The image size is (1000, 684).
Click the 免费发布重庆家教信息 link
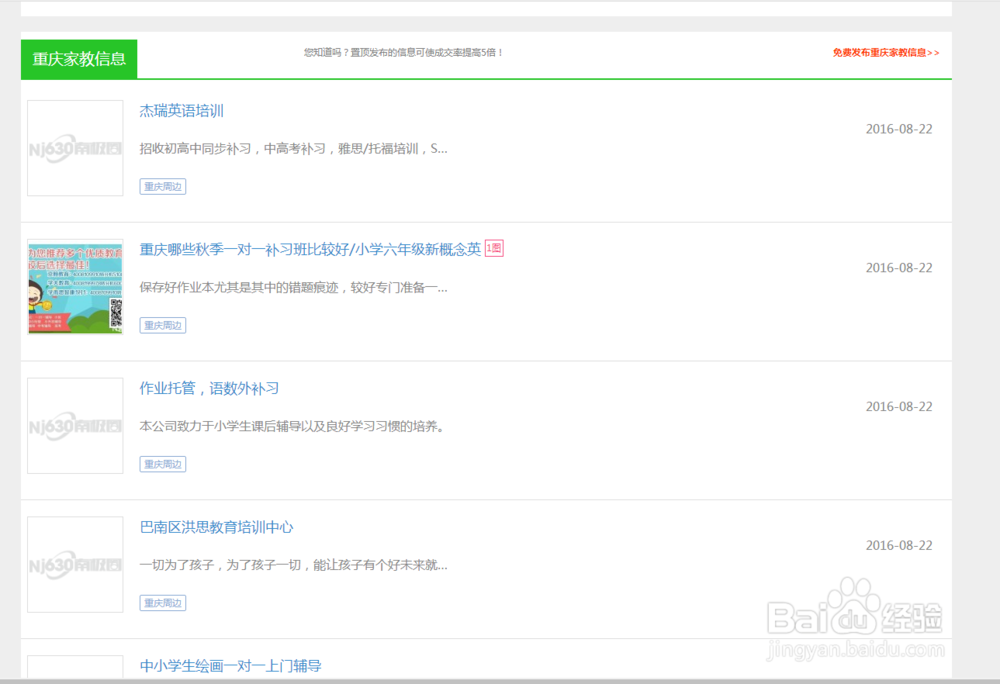884,51
